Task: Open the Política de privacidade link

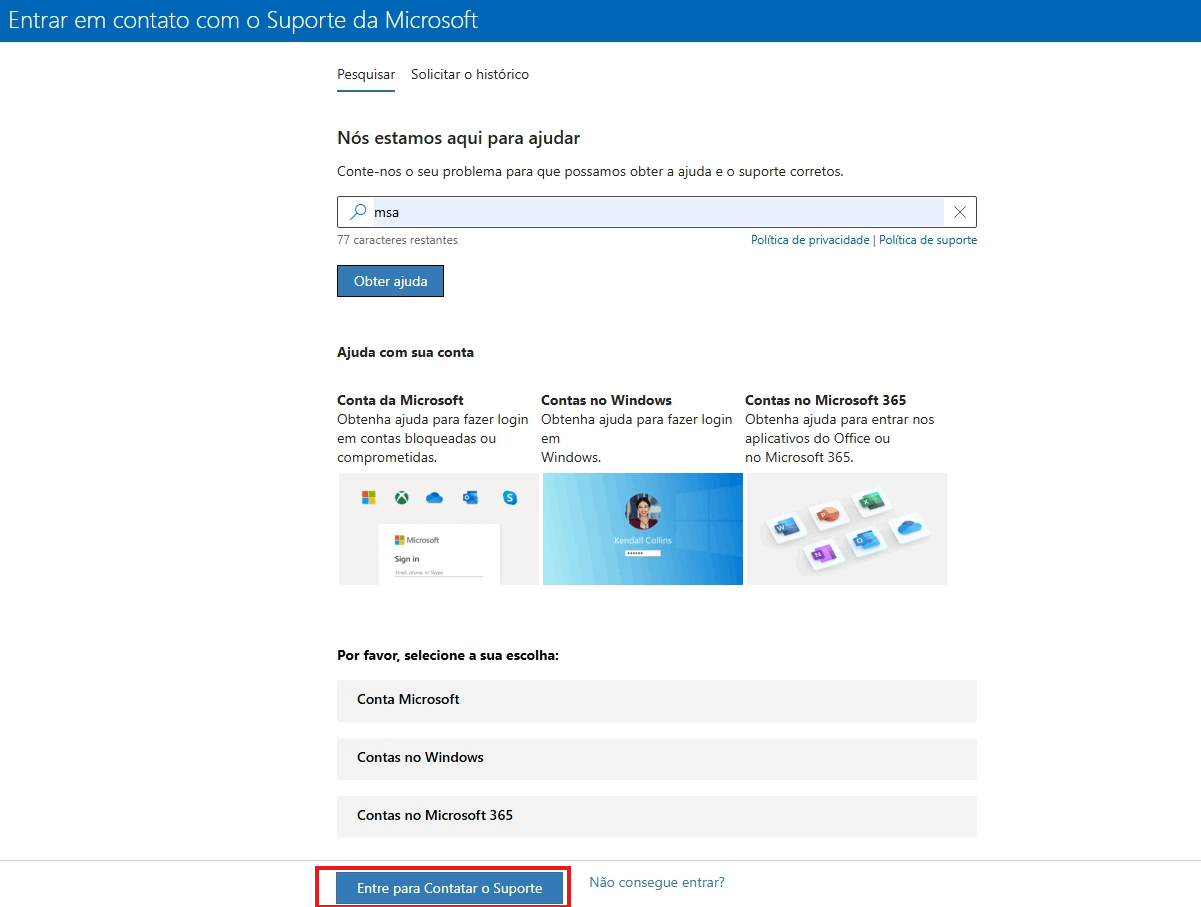Action: [x=810, y=240]
